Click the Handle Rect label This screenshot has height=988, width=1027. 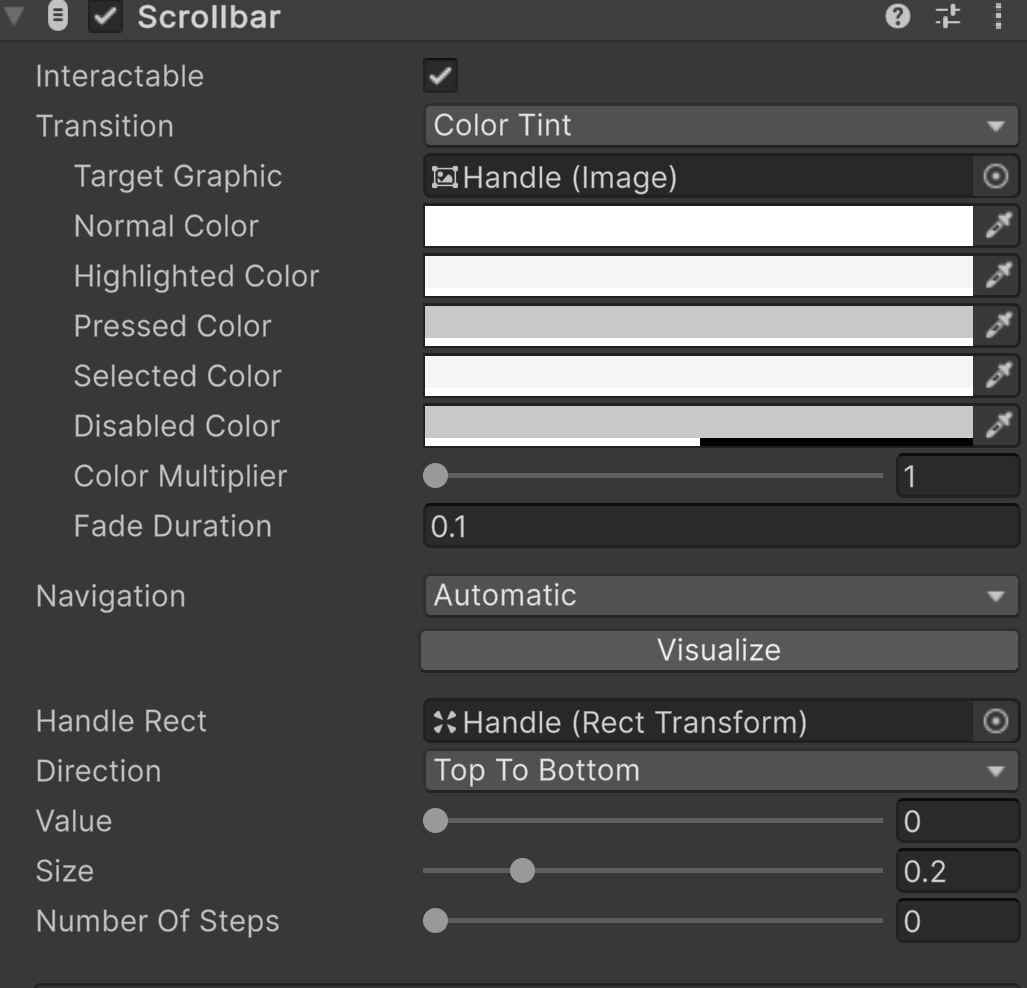(121, 721)
